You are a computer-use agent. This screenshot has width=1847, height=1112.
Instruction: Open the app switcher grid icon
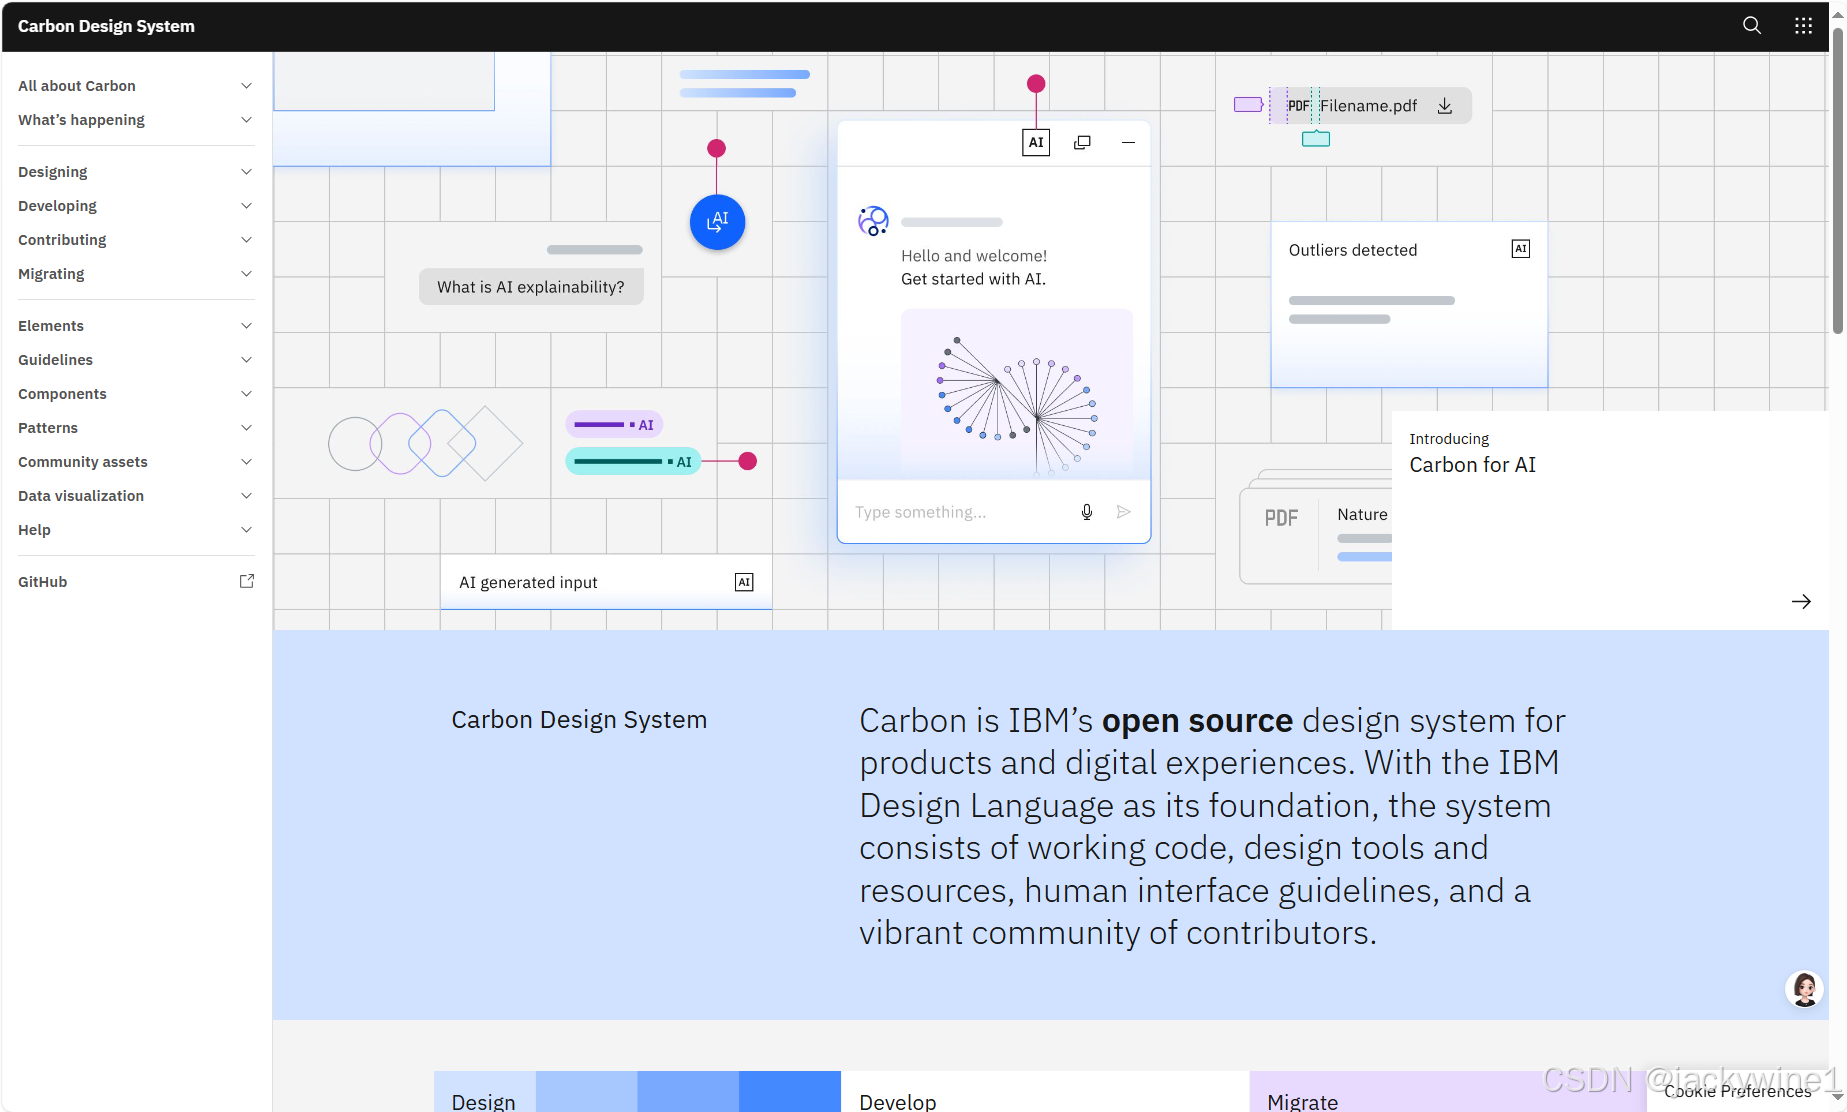tap(1803, 26)
